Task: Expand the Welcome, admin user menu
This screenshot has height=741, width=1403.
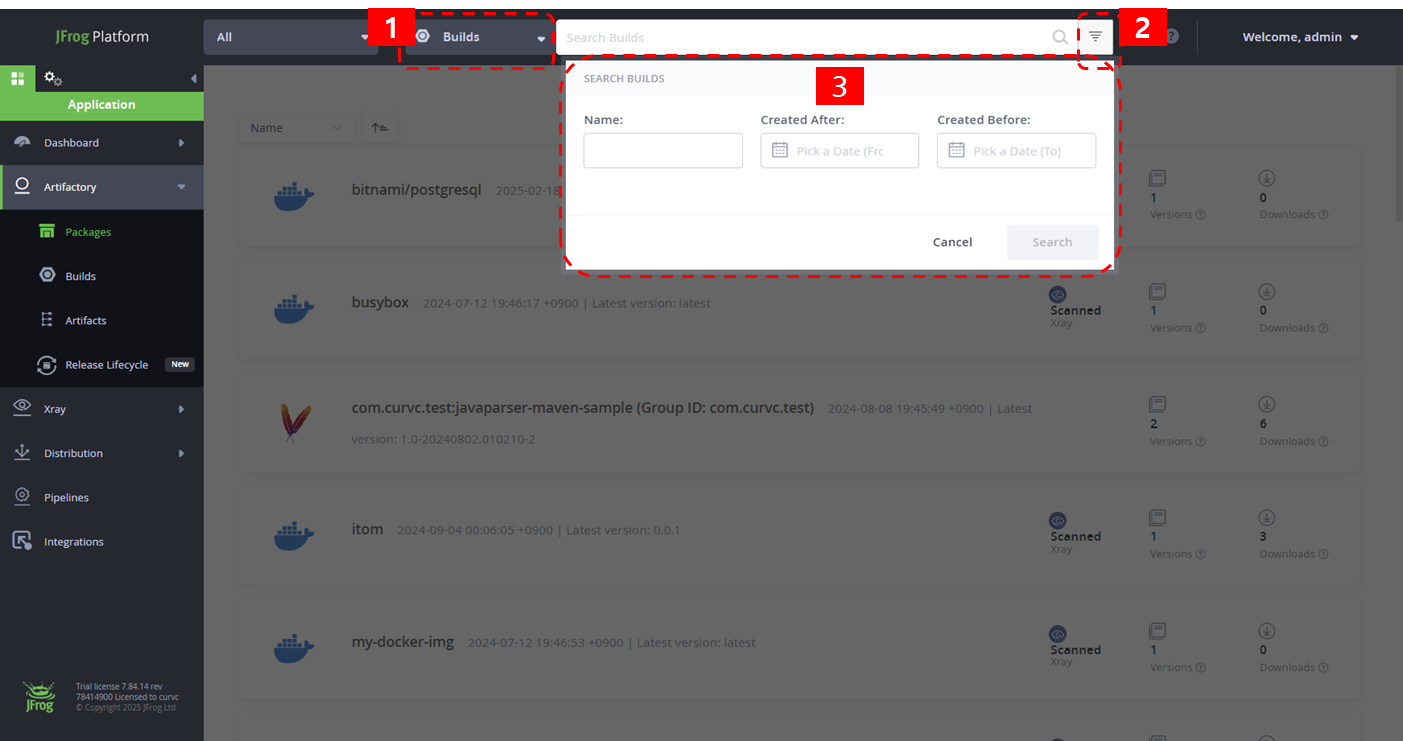Action: click(1300, 37)
